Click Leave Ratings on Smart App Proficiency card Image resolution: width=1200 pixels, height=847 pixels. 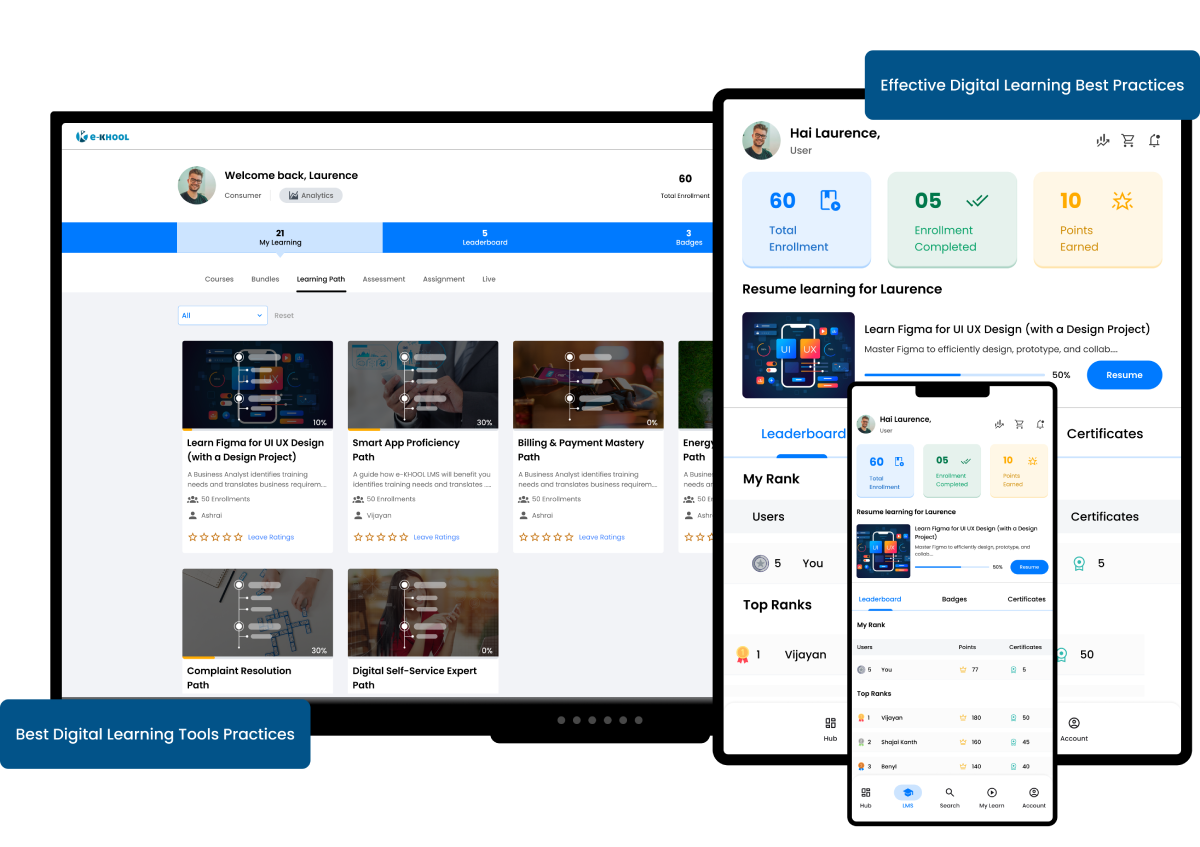pyautogui.click(x=436, y=537)
